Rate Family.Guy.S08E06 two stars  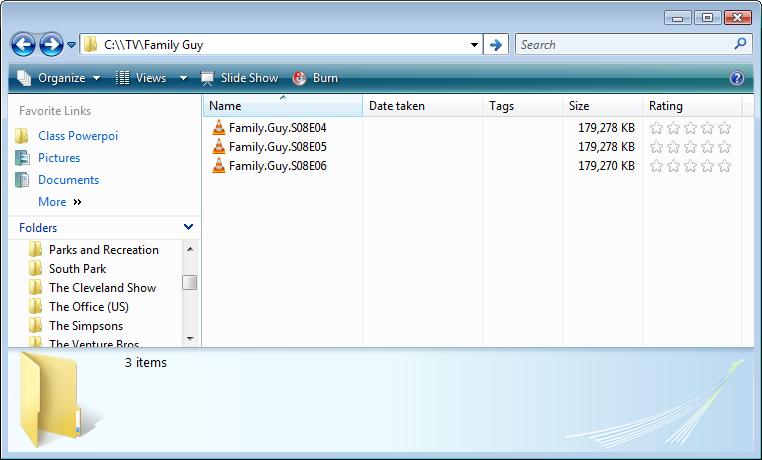point(673,166)
